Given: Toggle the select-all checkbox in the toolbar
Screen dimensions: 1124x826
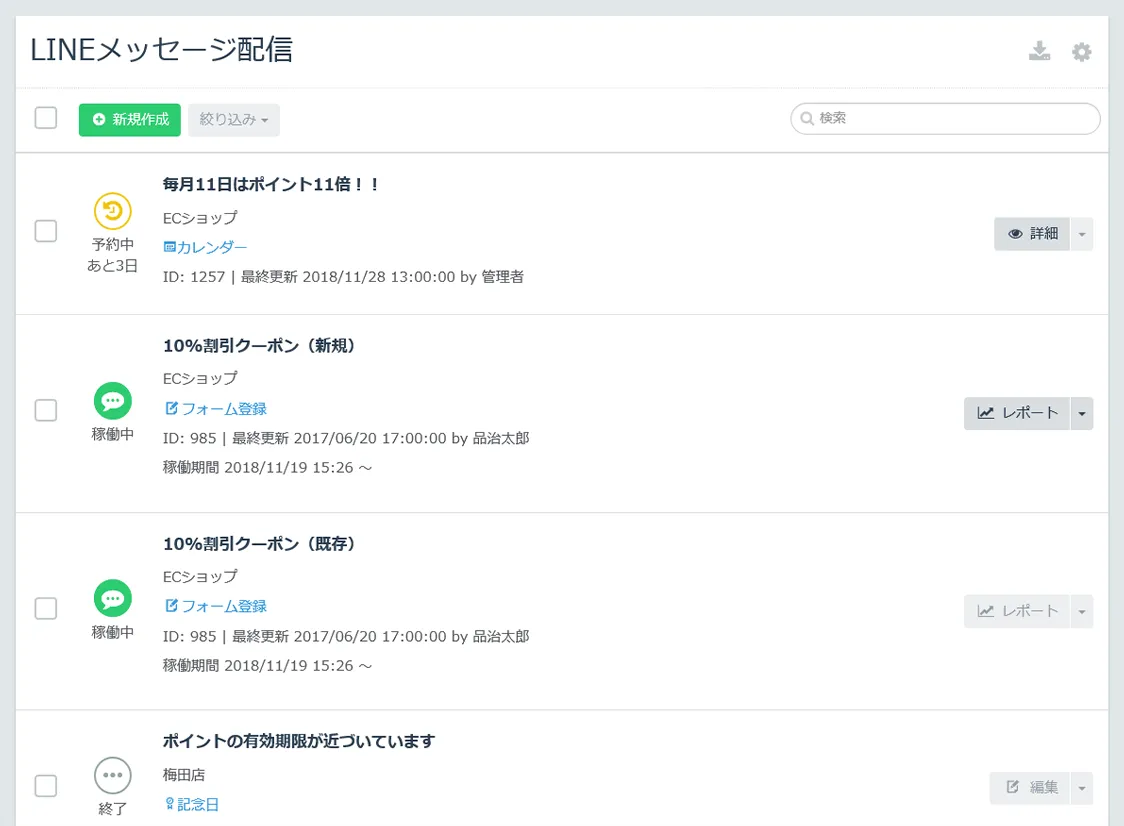Looking at the screenshot, I should pyautogui.click(x=46, y=118).
